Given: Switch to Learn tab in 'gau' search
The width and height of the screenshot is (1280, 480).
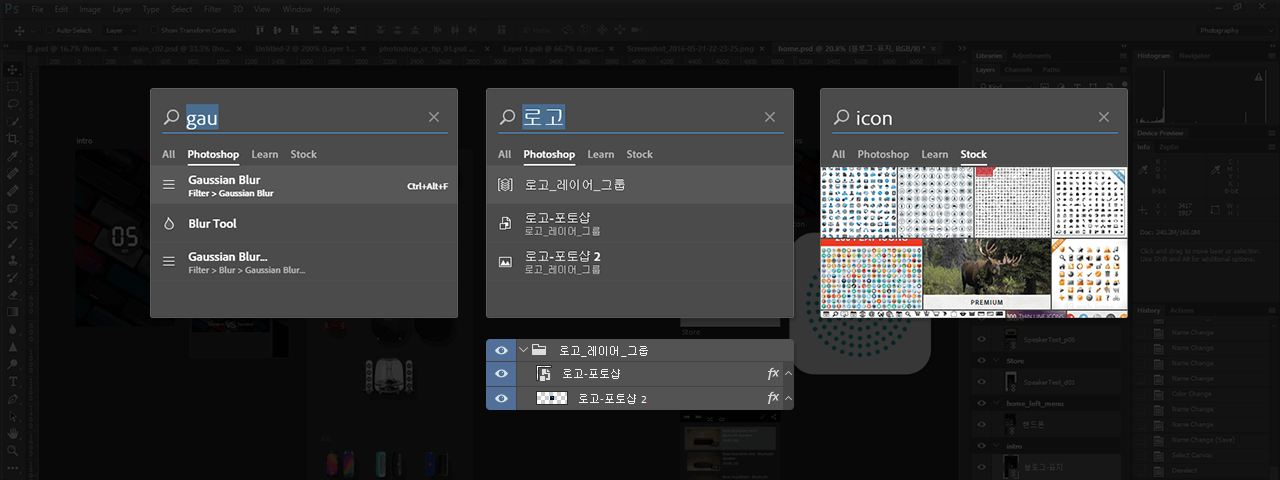Looking at the screenshot, I should point(265,154).
